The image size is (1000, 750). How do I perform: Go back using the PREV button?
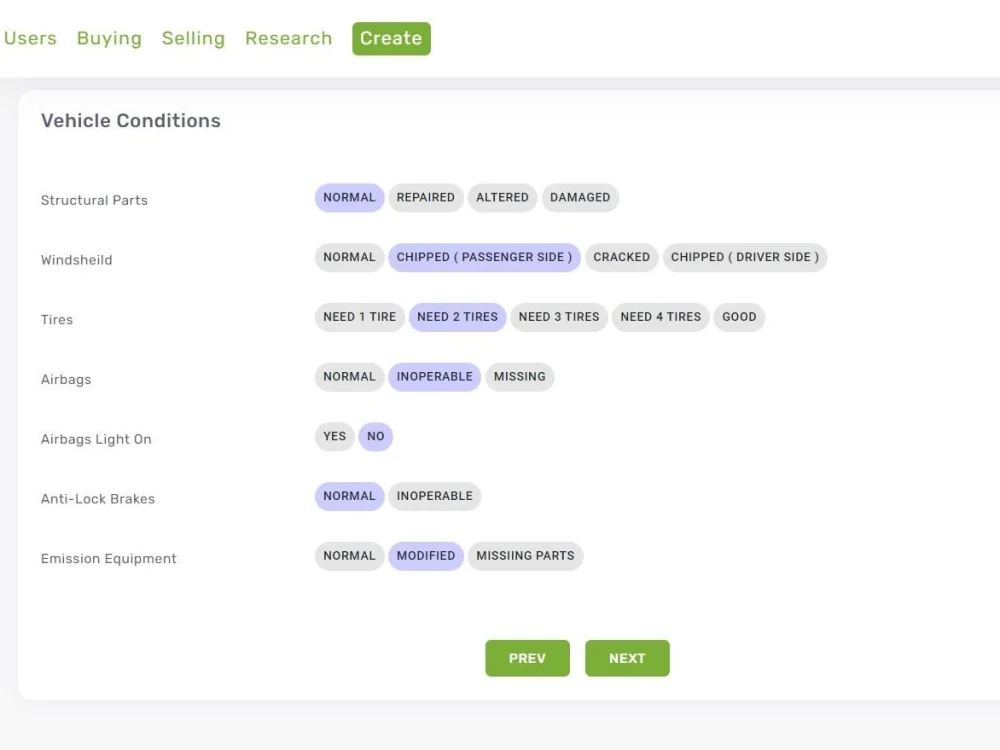[x=527, y=658]
